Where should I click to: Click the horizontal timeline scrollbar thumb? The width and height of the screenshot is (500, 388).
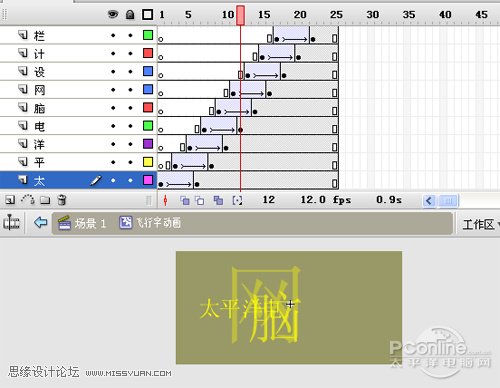point(449,201)
